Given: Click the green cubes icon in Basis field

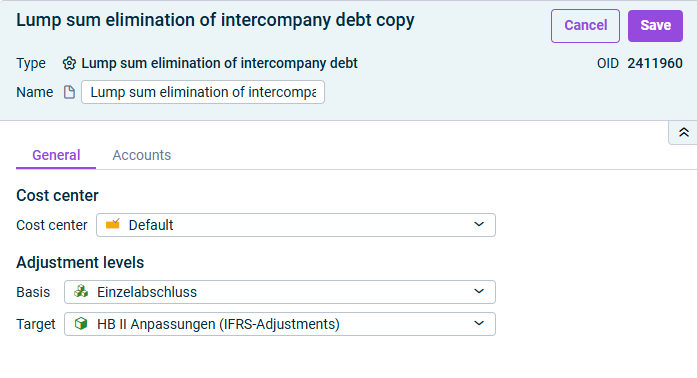Looking at the screenshot, I should click(x=81, y=291).
